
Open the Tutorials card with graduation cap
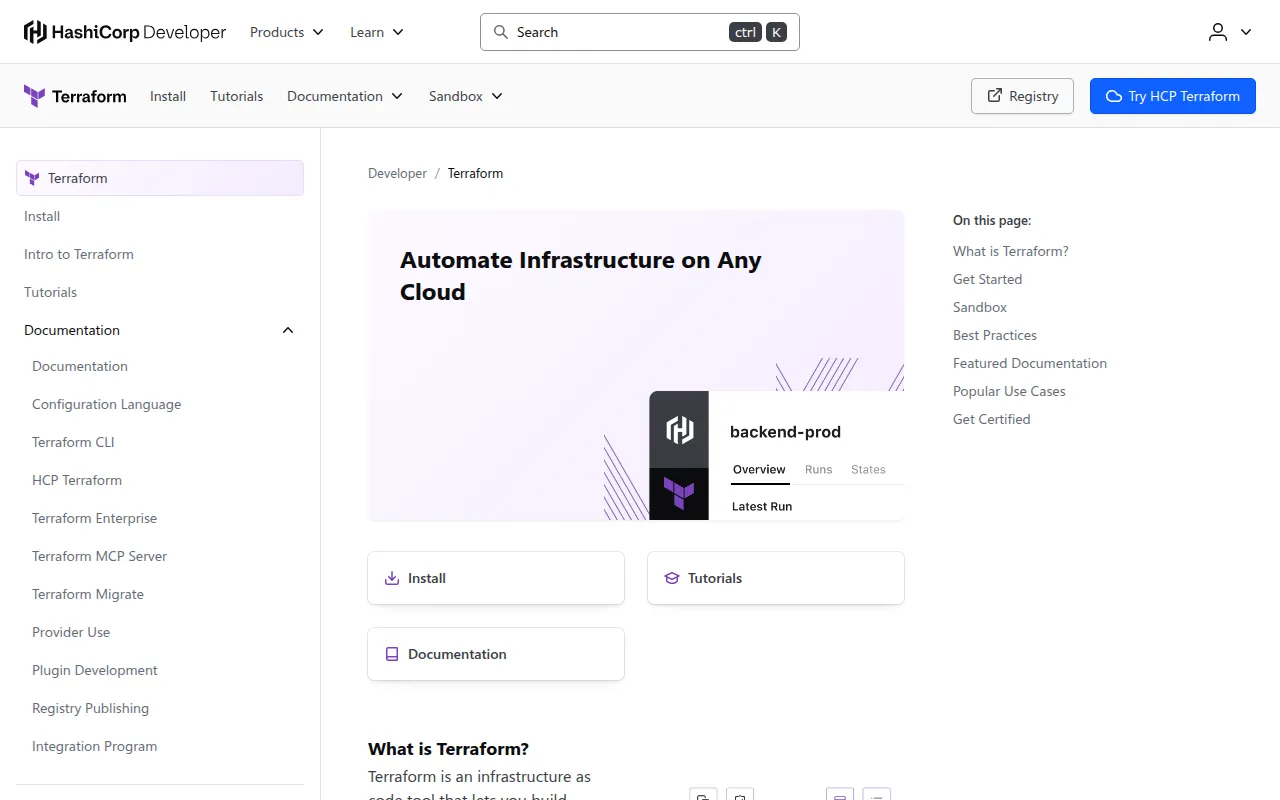[x=776, y=578]
